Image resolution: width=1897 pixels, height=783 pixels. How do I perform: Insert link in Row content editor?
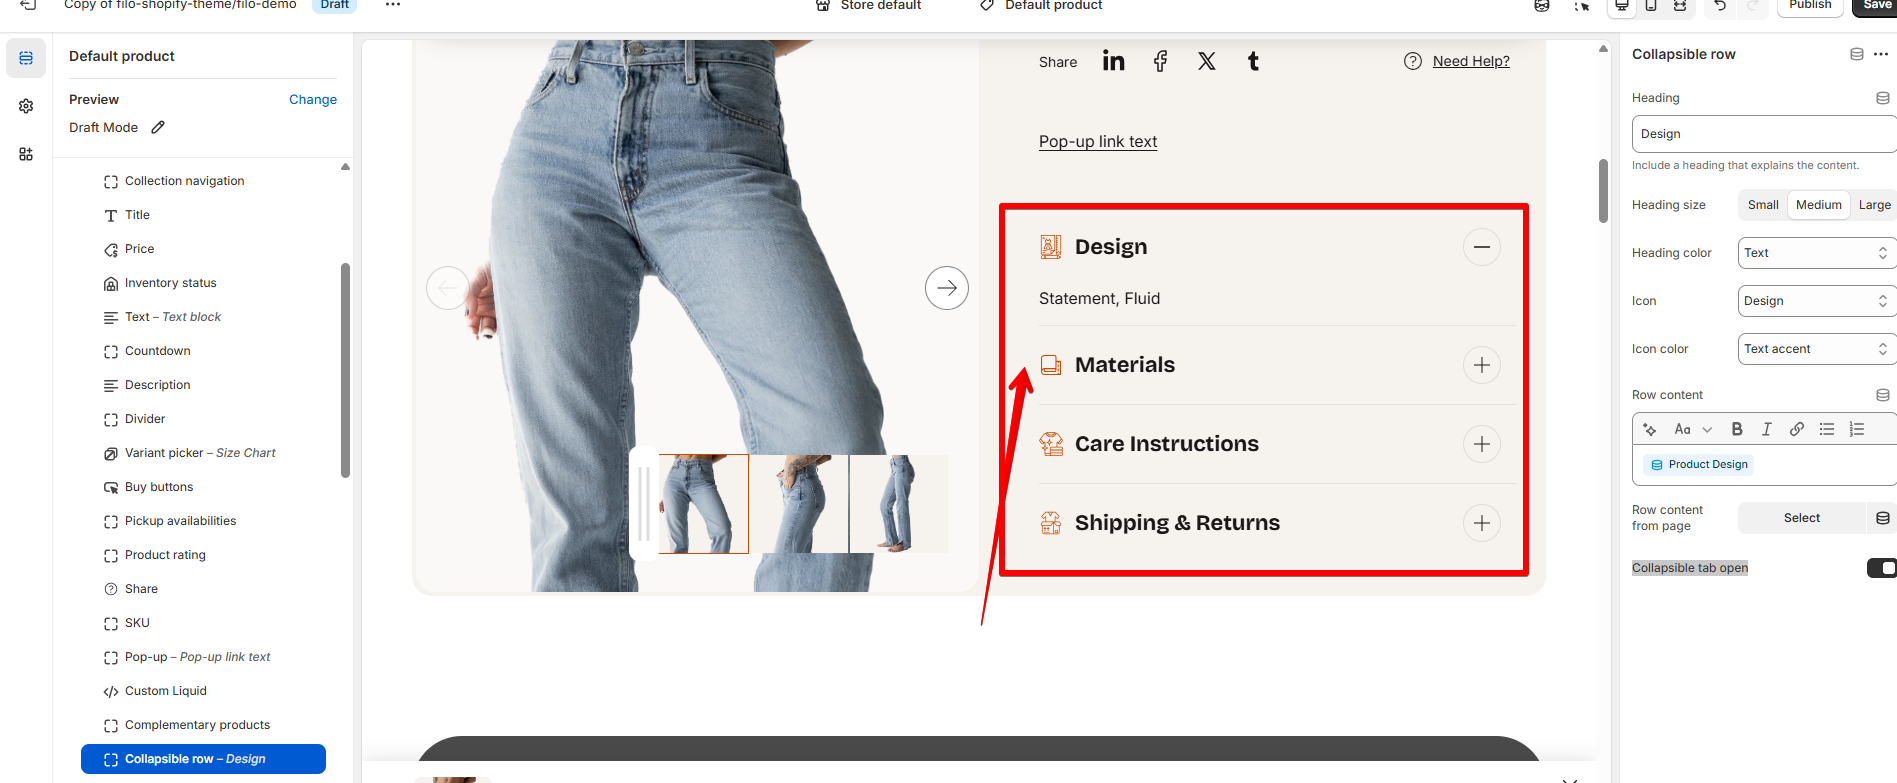1797,429
